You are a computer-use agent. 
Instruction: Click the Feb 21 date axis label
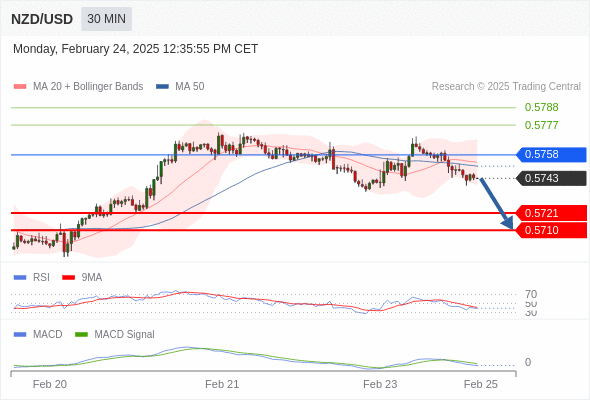222,384
